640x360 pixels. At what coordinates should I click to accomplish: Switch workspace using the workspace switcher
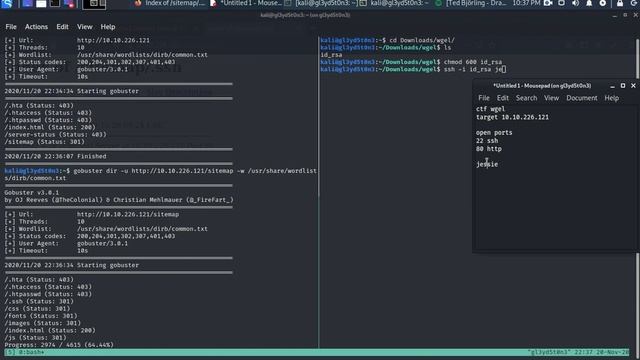click(x=94, y=4)
